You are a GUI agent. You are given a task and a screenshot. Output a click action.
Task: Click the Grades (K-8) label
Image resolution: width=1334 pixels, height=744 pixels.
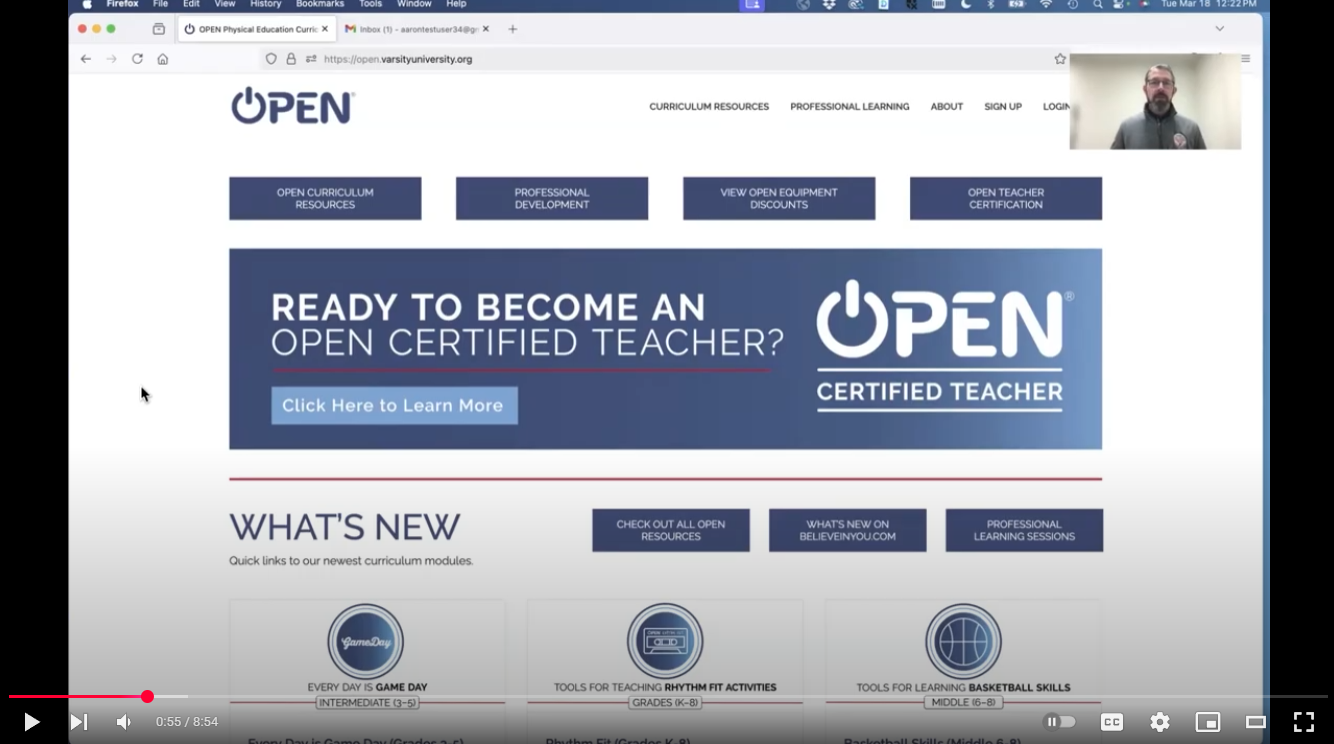point(665,703)
